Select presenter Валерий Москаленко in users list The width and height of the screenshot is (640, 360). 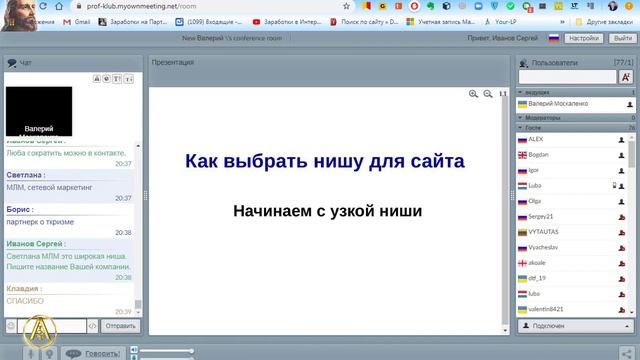576,104
